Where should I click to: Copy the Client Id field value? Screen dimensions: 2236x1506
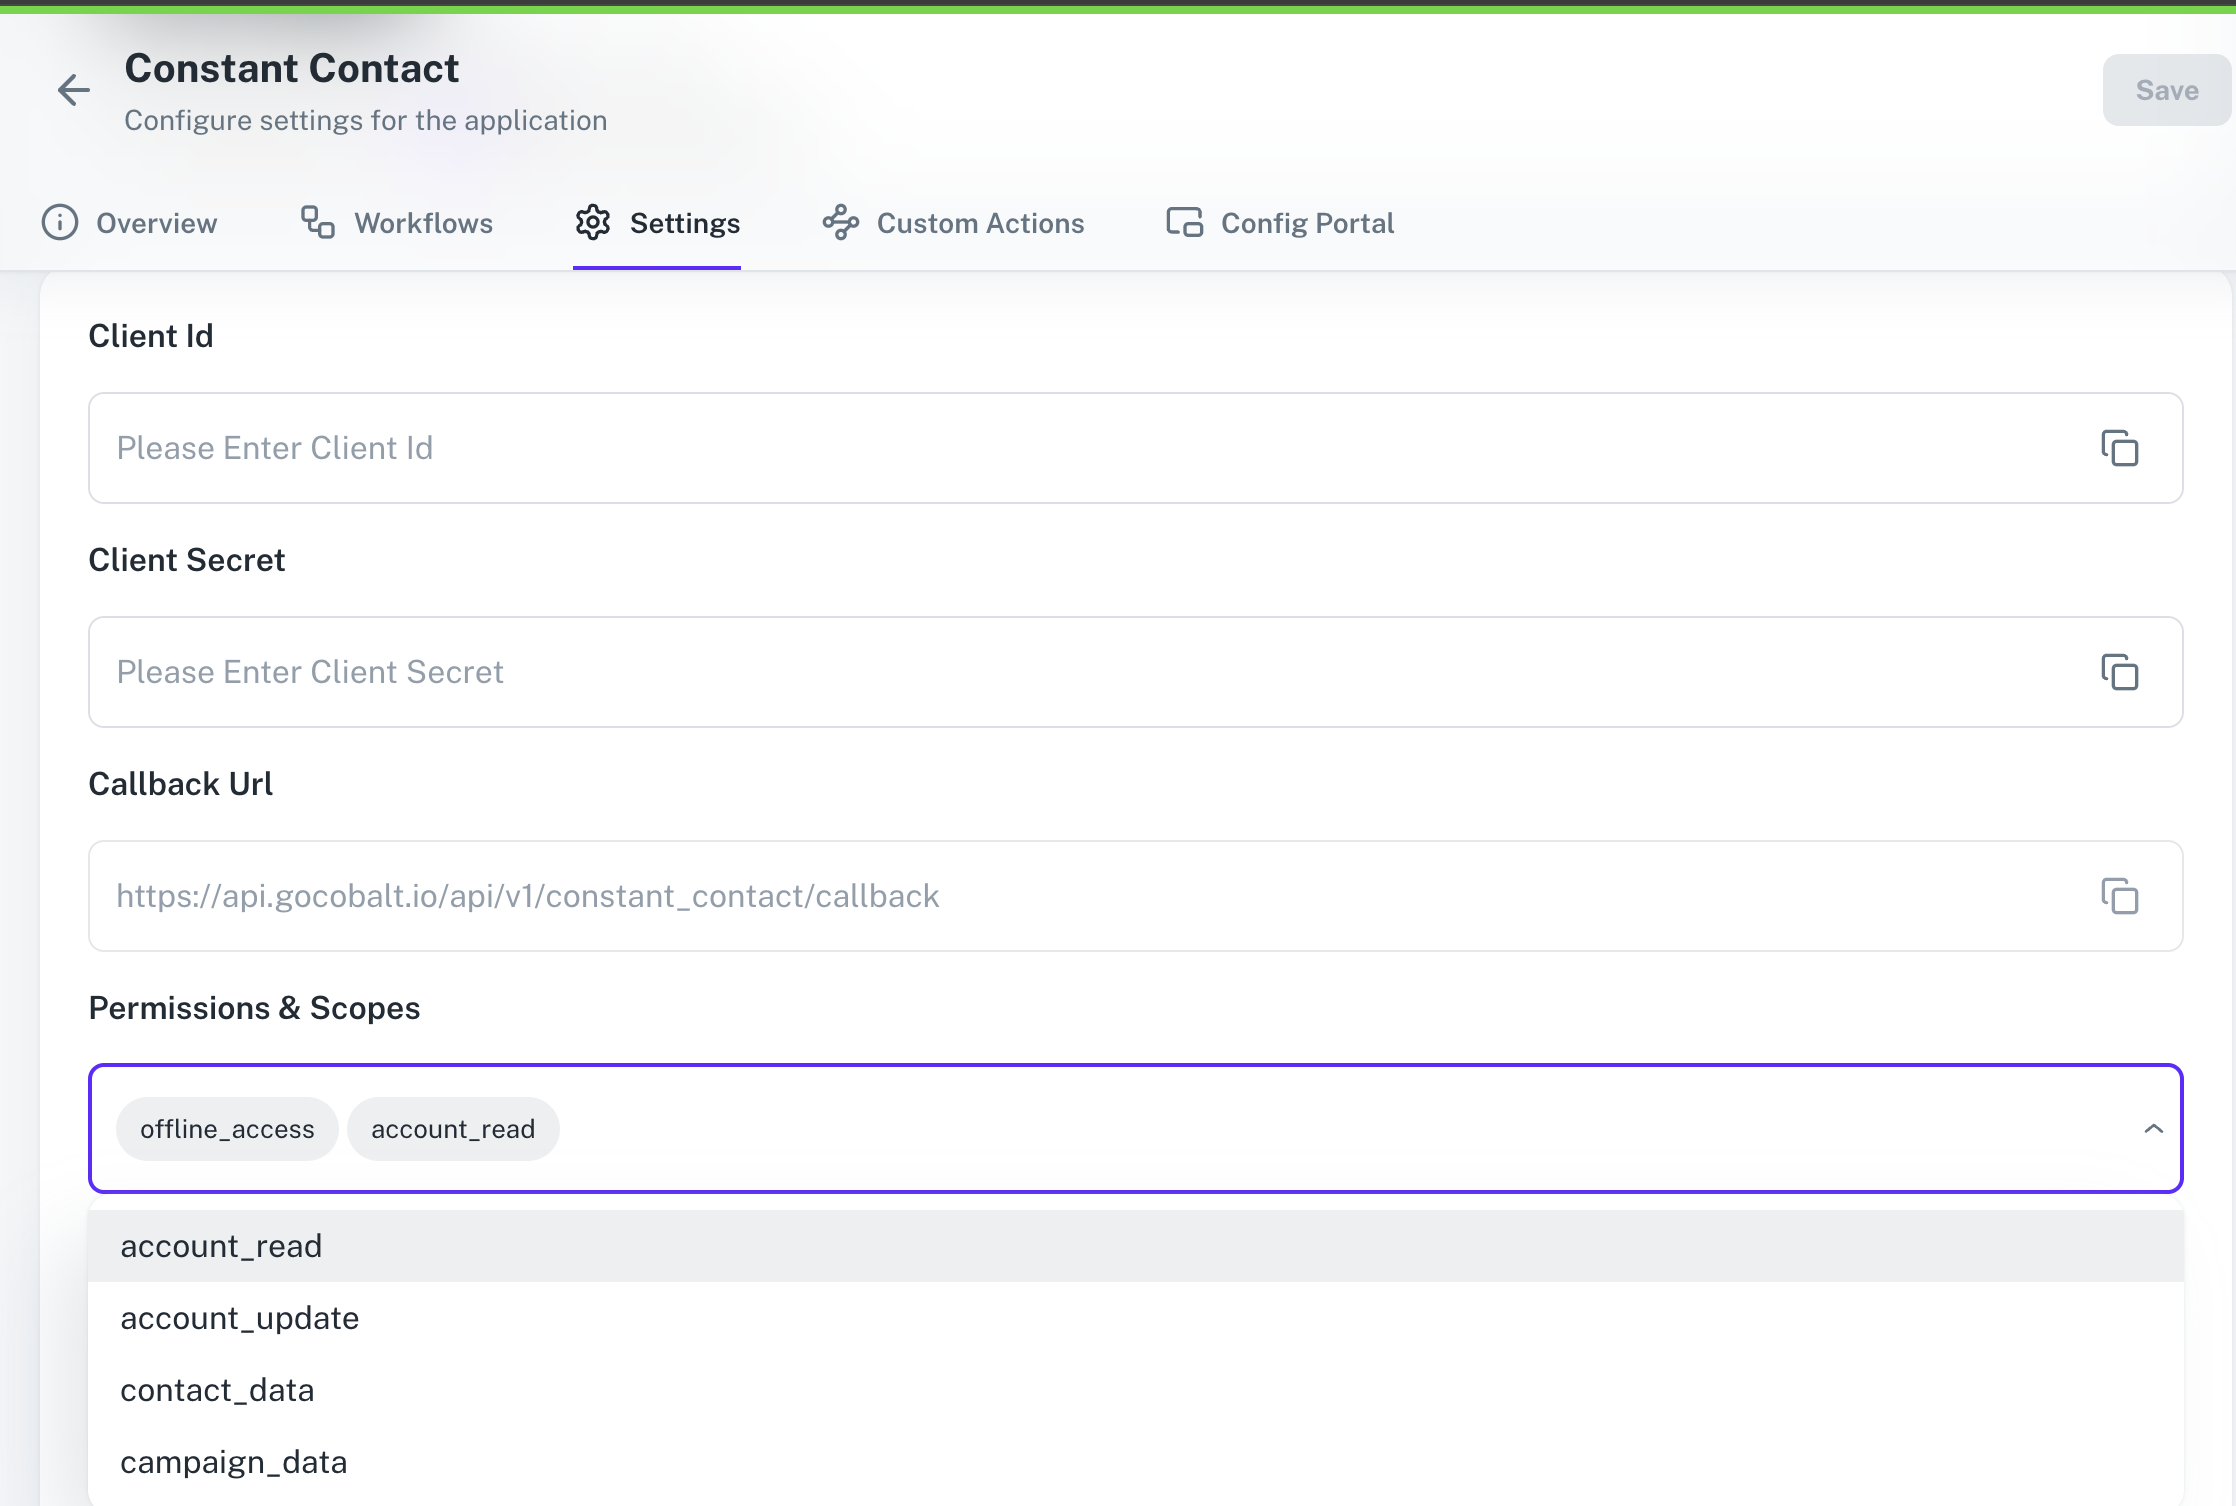[x=2120, y=448]
